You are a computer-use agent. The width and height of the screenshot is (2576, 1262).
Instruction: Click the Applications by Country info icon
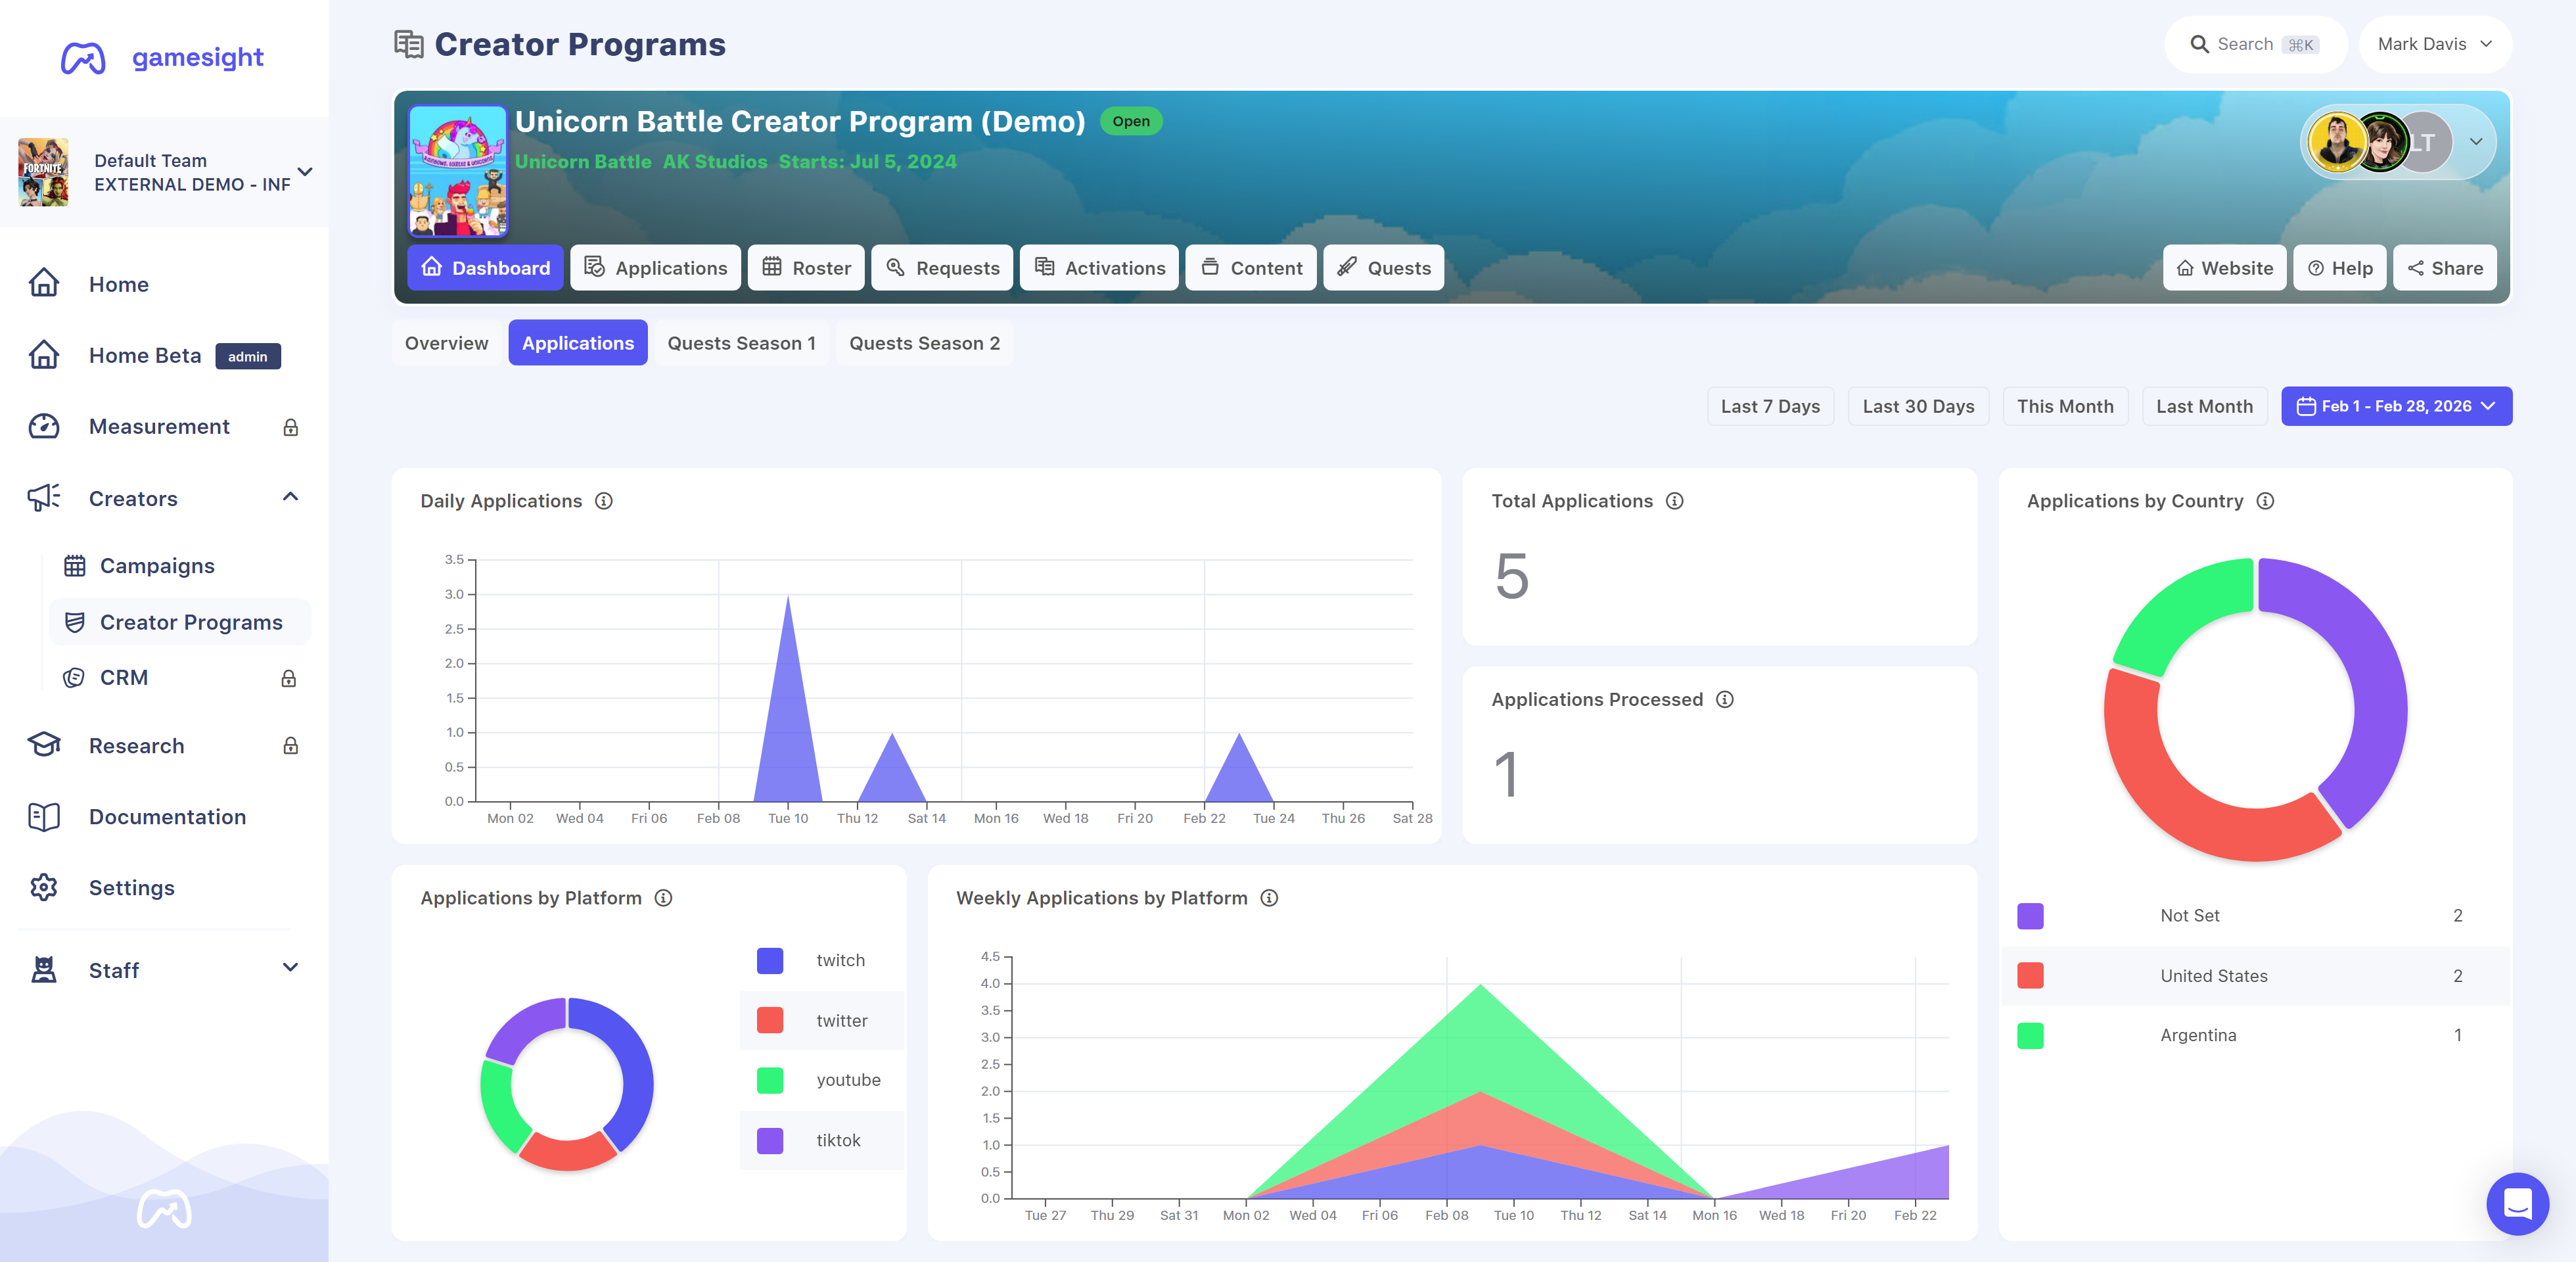pos(2266,501)
